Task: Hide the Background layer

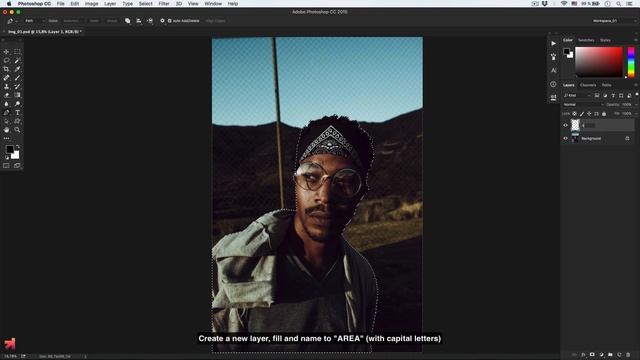Action: coord(565,138)
